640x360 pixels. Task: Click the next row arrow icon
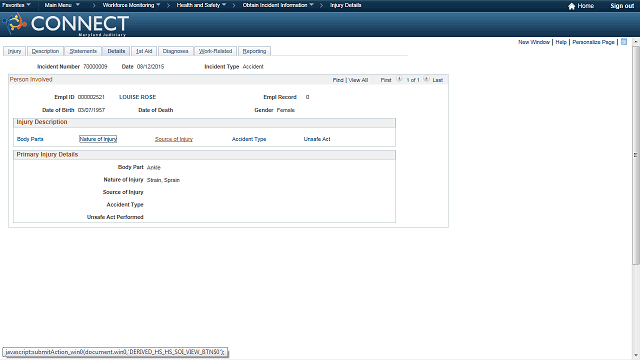click(x=426, y=79)
